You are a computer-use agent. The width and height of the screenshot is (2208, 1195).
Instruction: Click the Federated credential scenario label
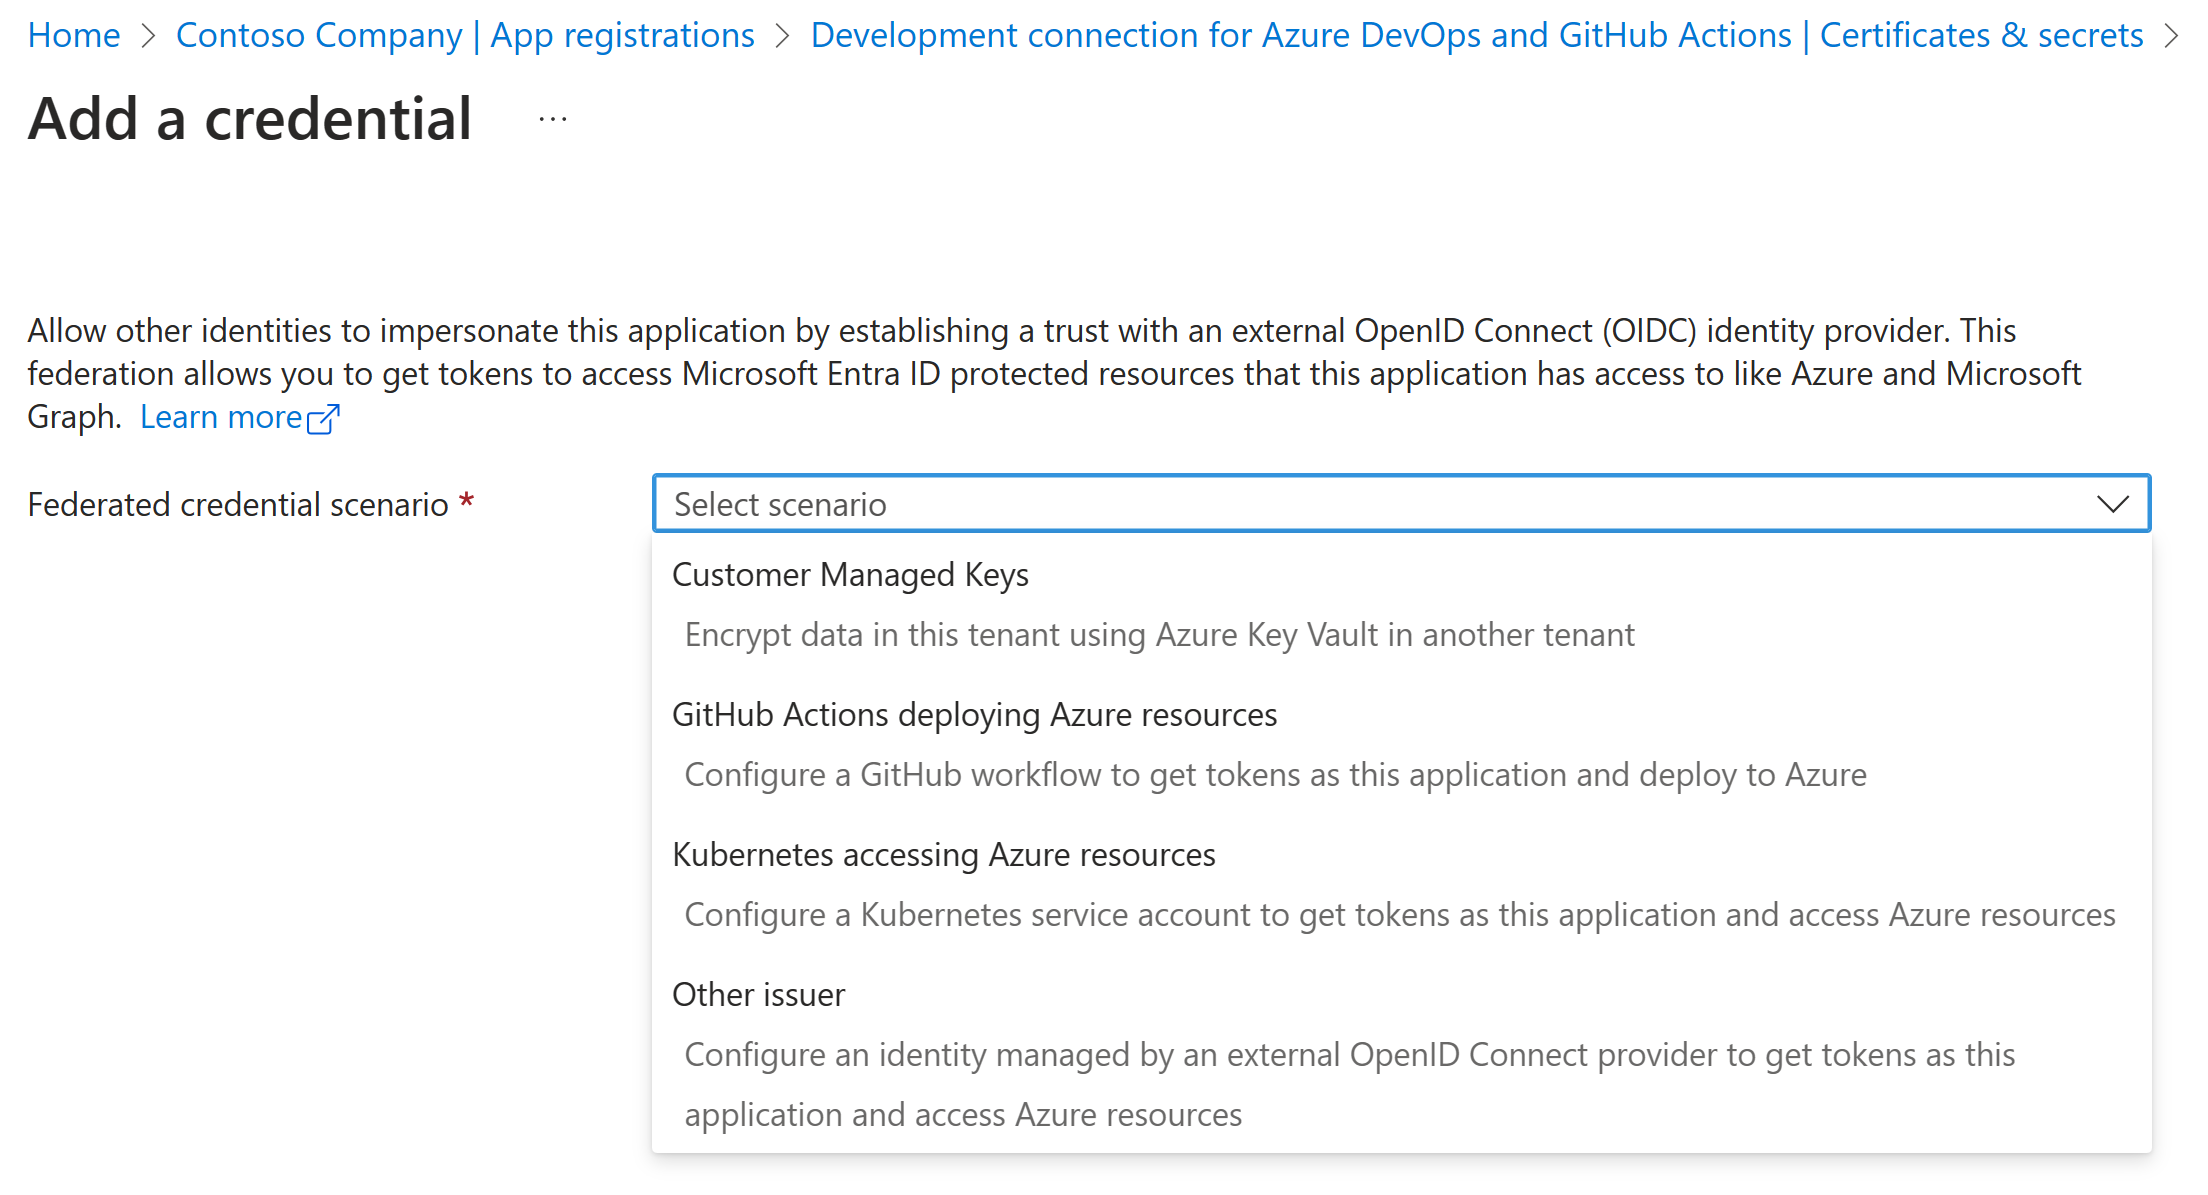(x=238, y=505)
